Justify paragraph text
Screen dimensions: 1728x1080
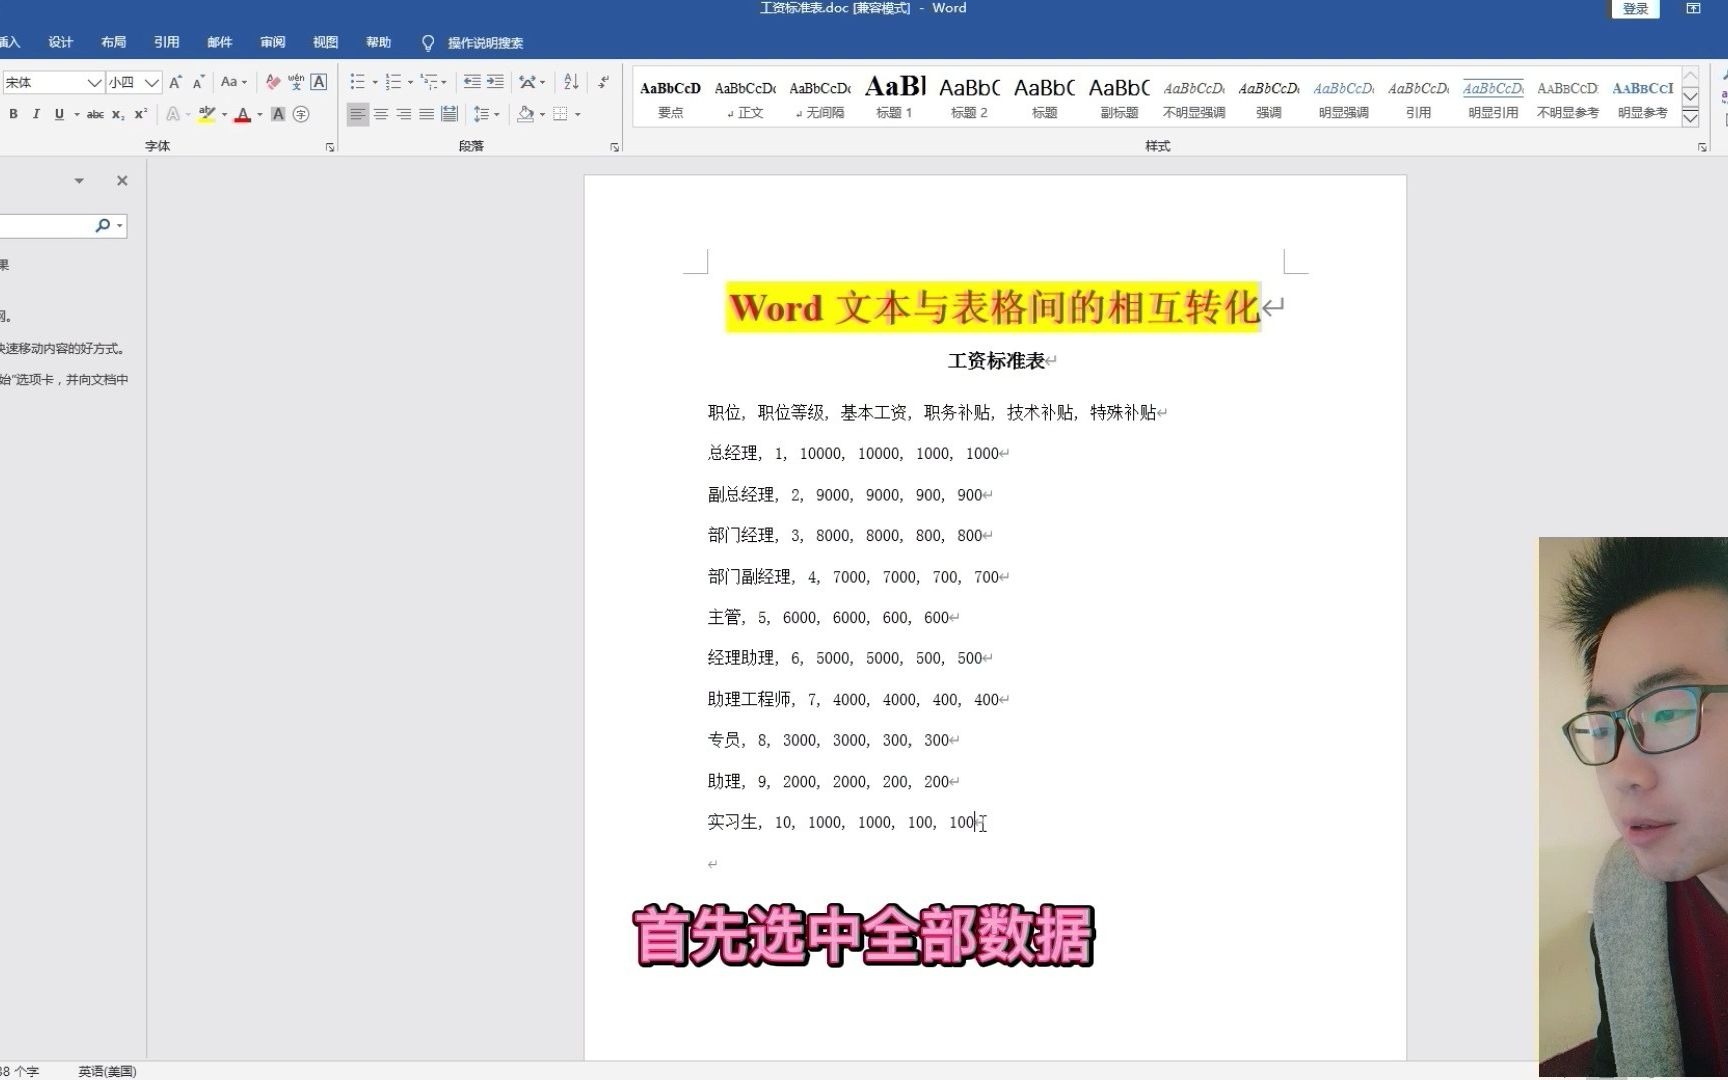coord(427,114)
